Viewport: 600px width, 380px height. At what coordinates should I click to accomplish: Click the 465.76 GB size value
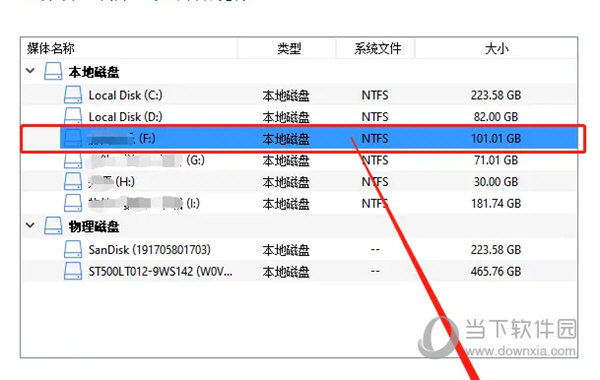496,271
